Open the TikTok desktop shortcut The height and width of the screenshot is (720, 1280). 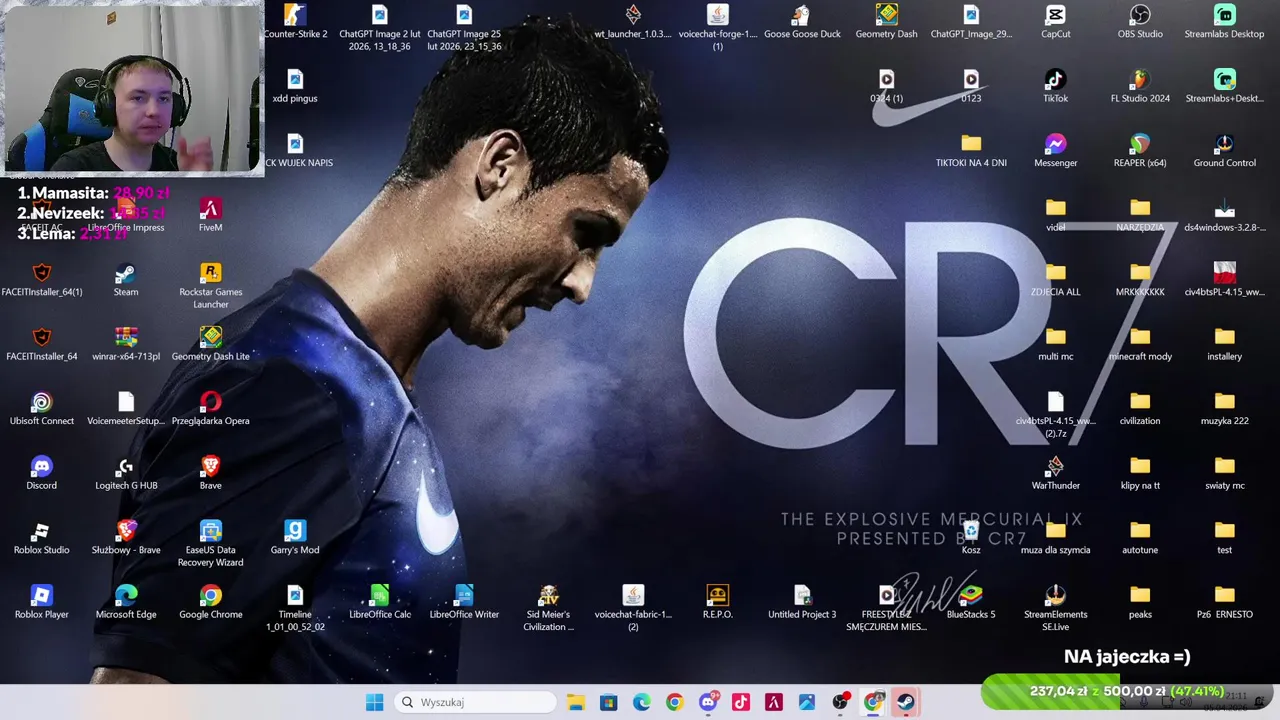coord(1055,86)
